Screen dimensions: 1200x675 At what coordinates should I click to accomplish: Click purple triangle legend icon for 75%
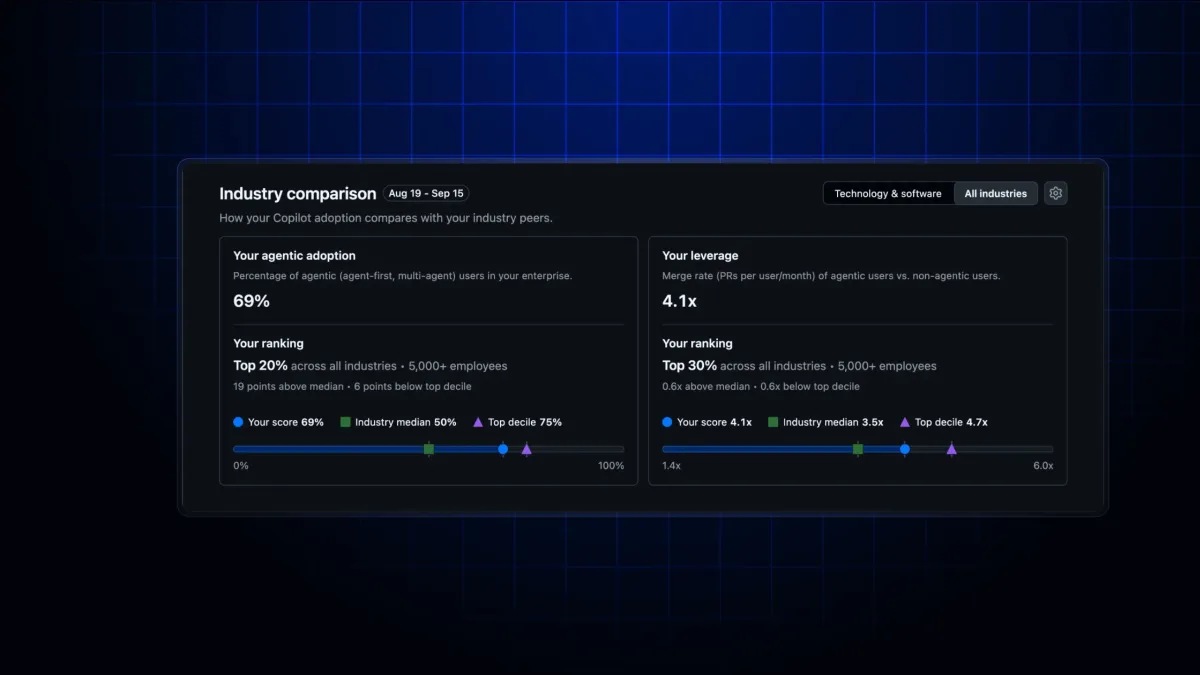pyautogui.click(x=478, y=422)
